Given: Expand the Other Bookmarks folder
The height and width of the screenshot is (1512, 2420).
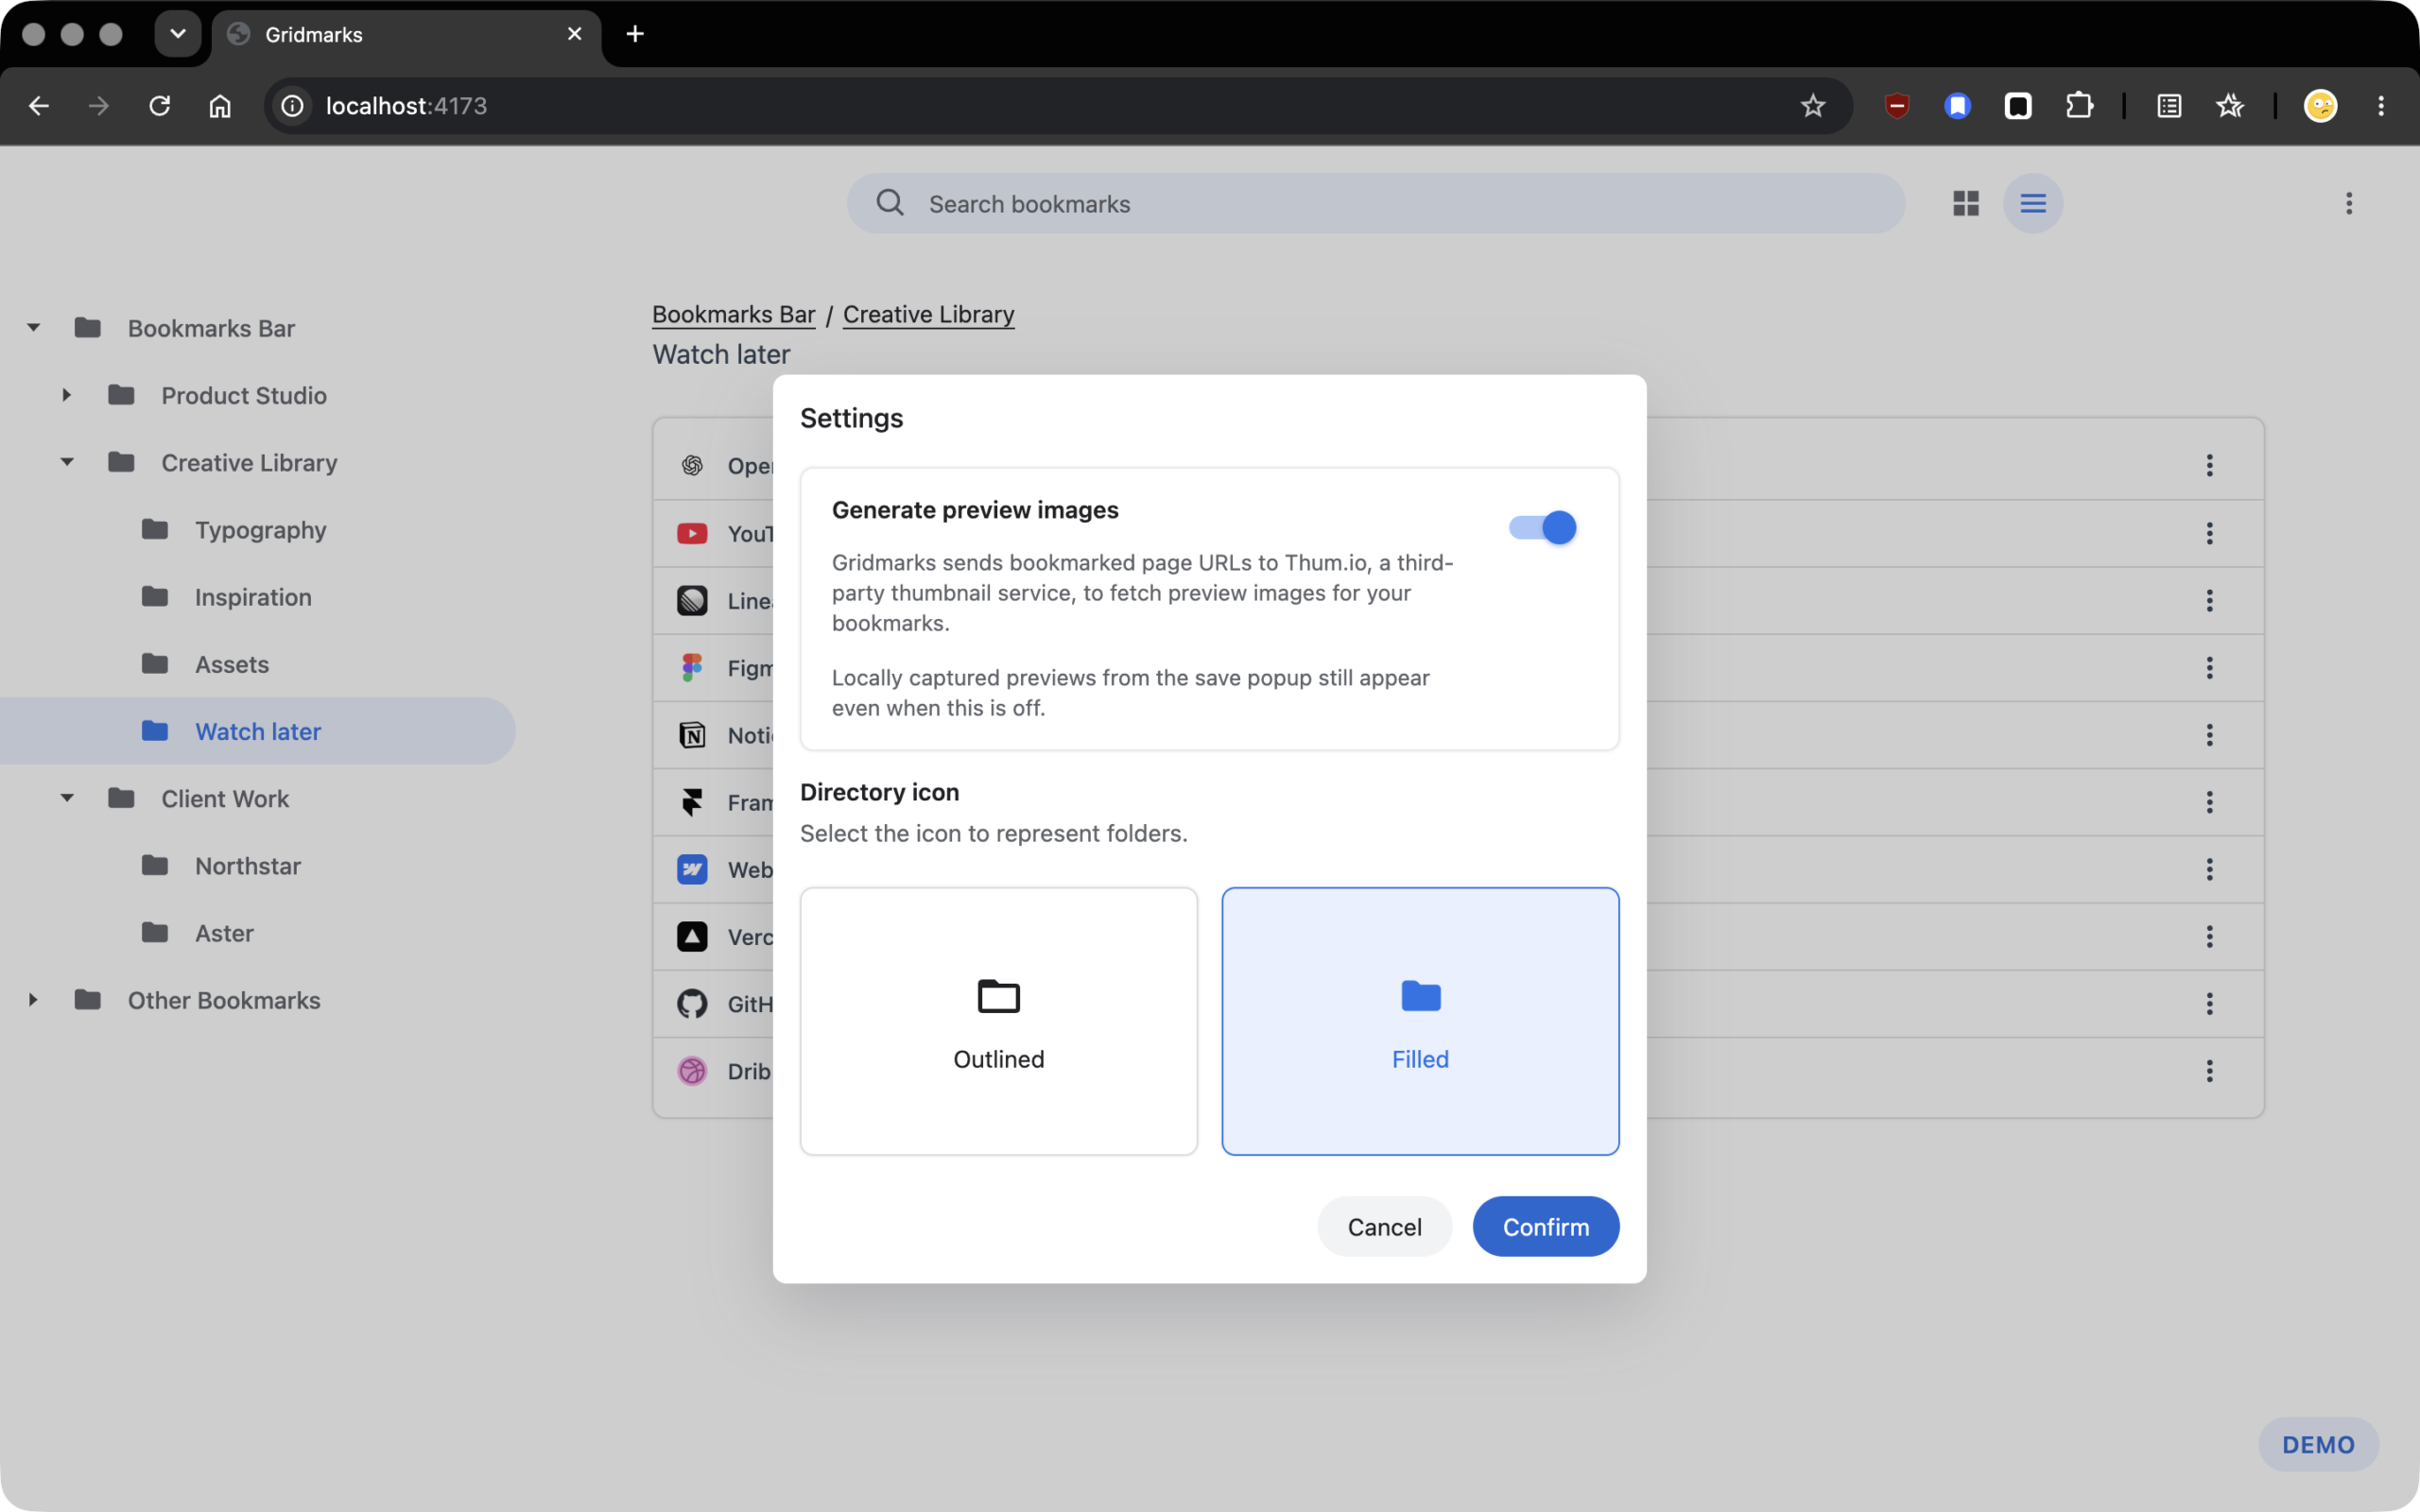Looking at the screenshot, I should click(34, 1000).
